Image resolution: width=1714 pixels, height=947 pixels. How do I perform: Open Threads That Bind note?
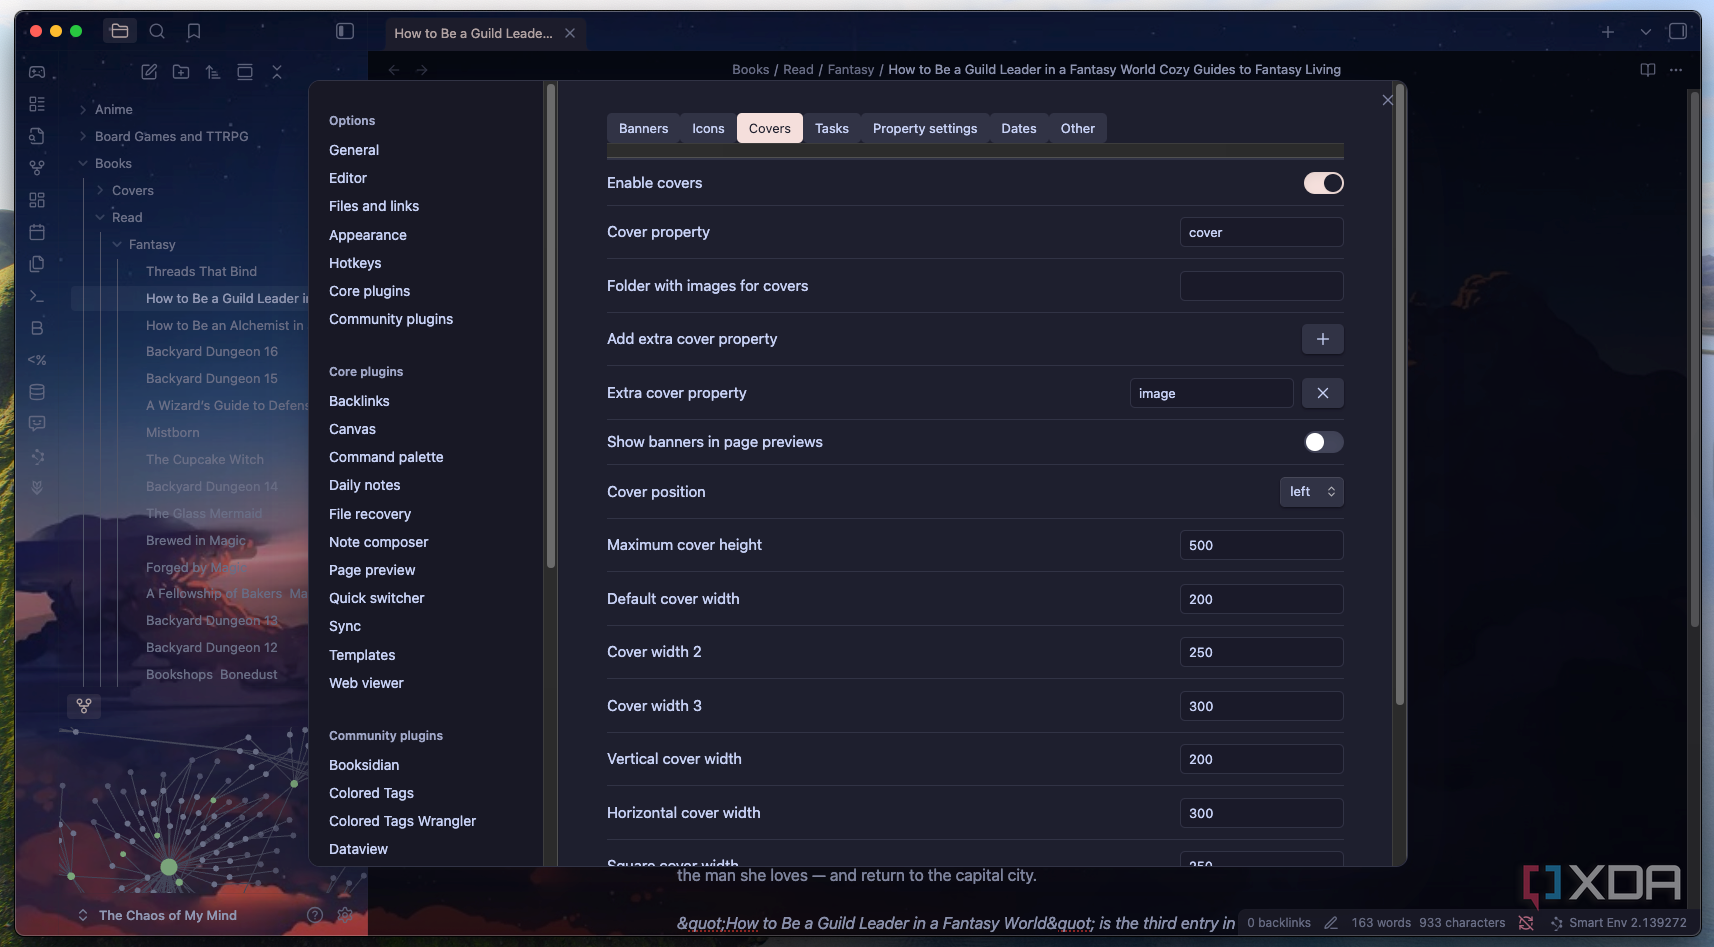(201, 272)
